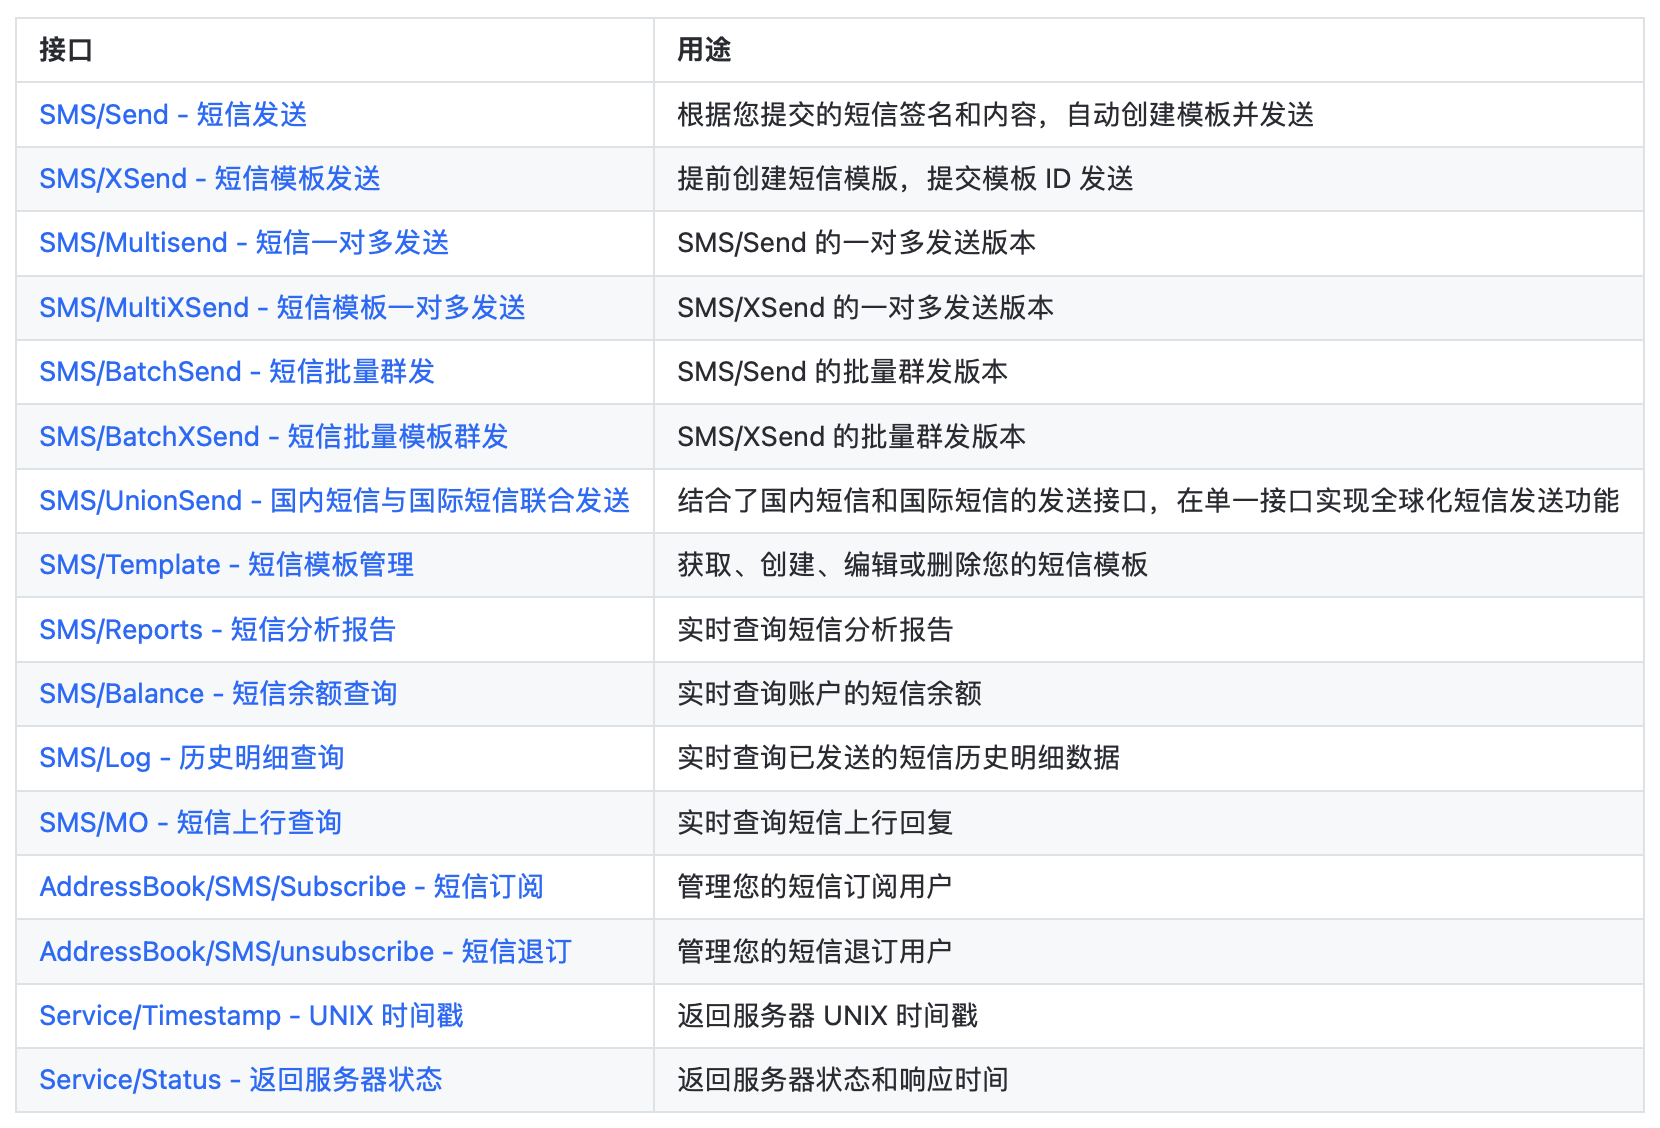The image size is (1660, 1128).
Task: Open the Service/Timestamp UNIX 时间戳 link
Action: [251, 1016]
